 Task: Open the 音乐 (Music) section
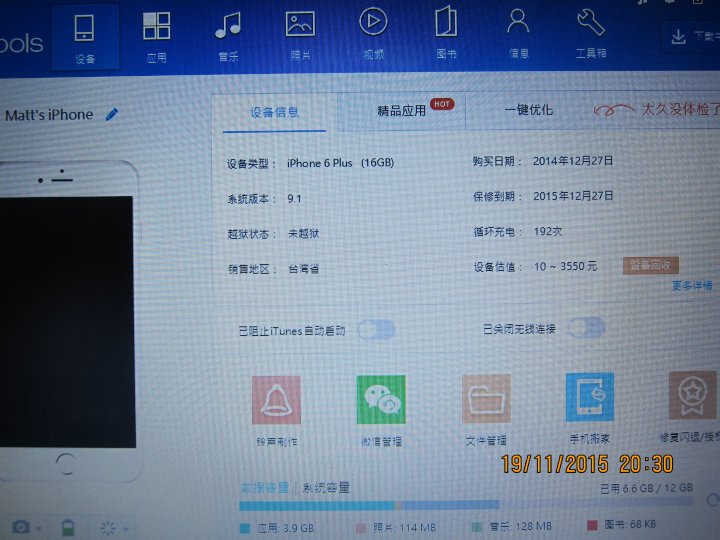pyautogui.click(x=228, y=37)
